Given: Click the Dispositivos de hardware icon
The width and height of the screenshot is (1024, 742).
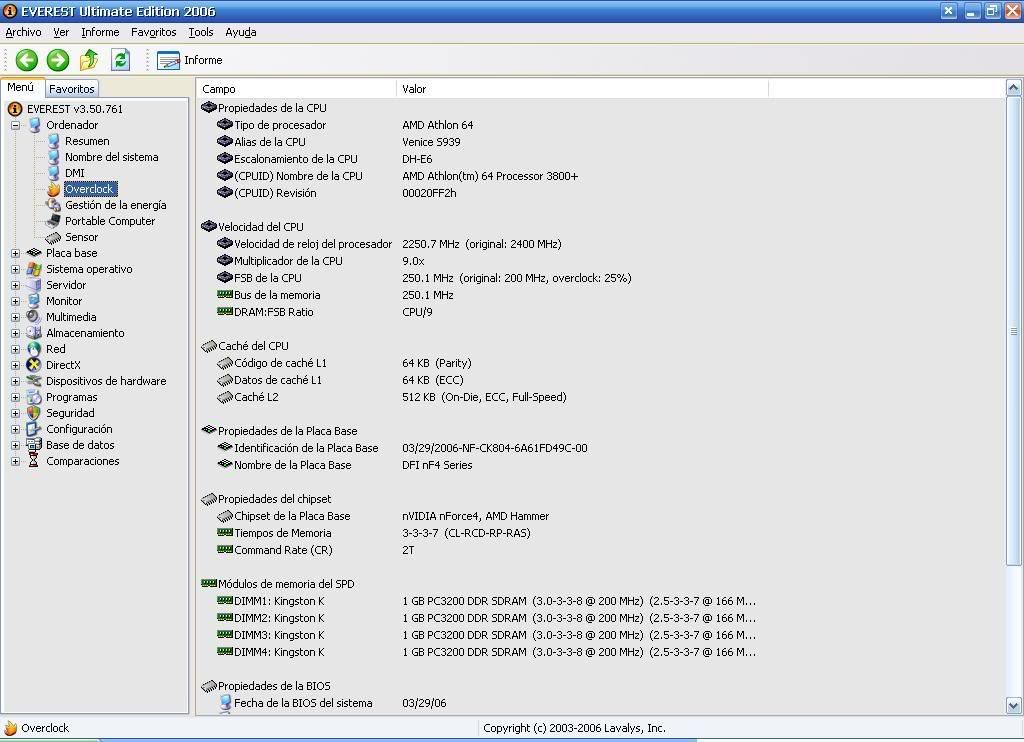Looking at the screenshot, I should tap(34, 381).
